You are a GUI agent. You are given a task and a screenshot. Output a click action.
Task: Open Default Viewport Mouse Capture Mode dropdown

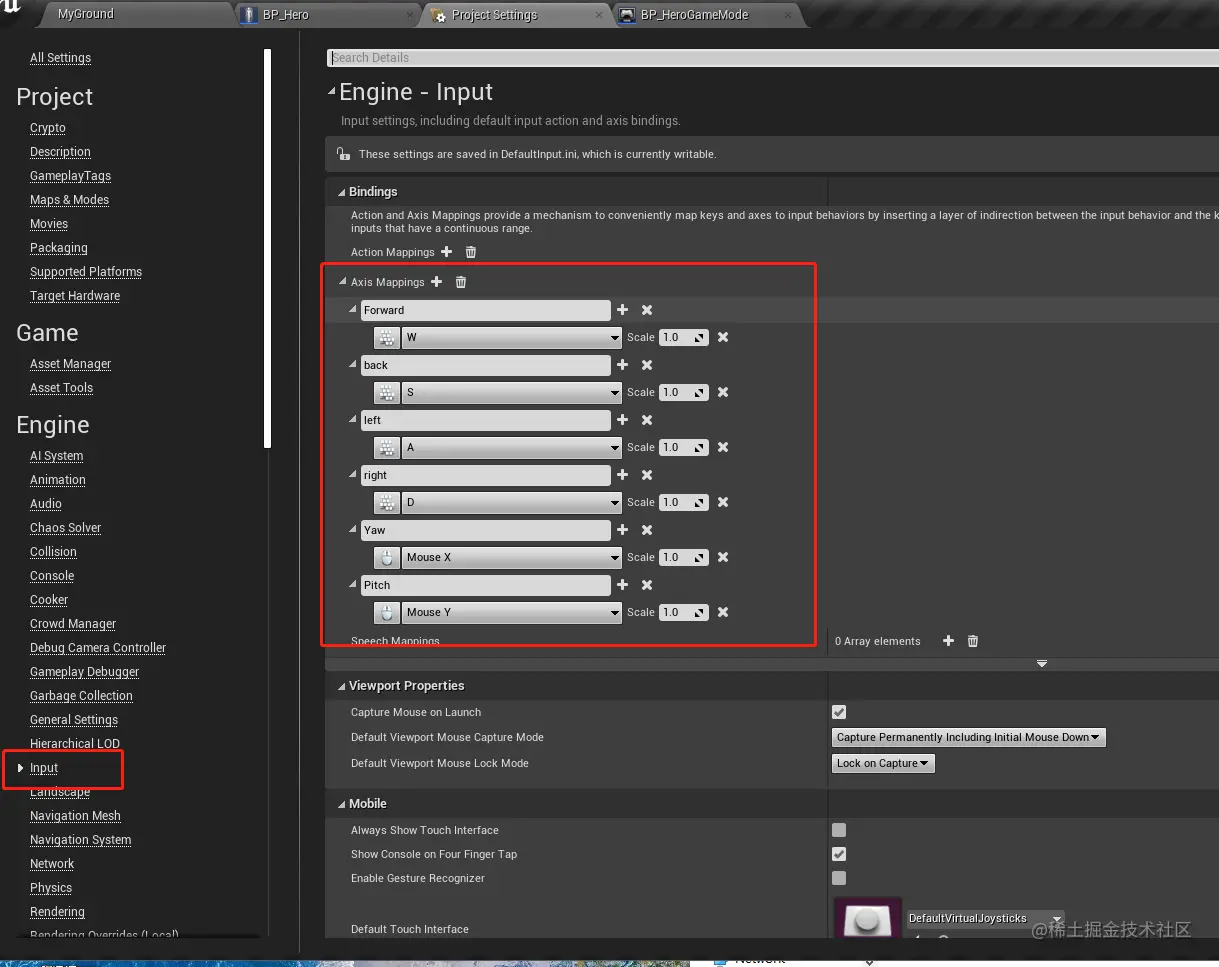click(969, 738)
